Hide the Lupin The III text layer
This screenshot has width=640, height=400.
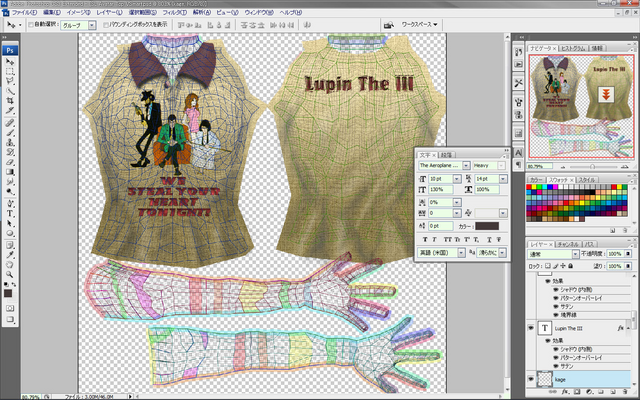coord(531,328)
